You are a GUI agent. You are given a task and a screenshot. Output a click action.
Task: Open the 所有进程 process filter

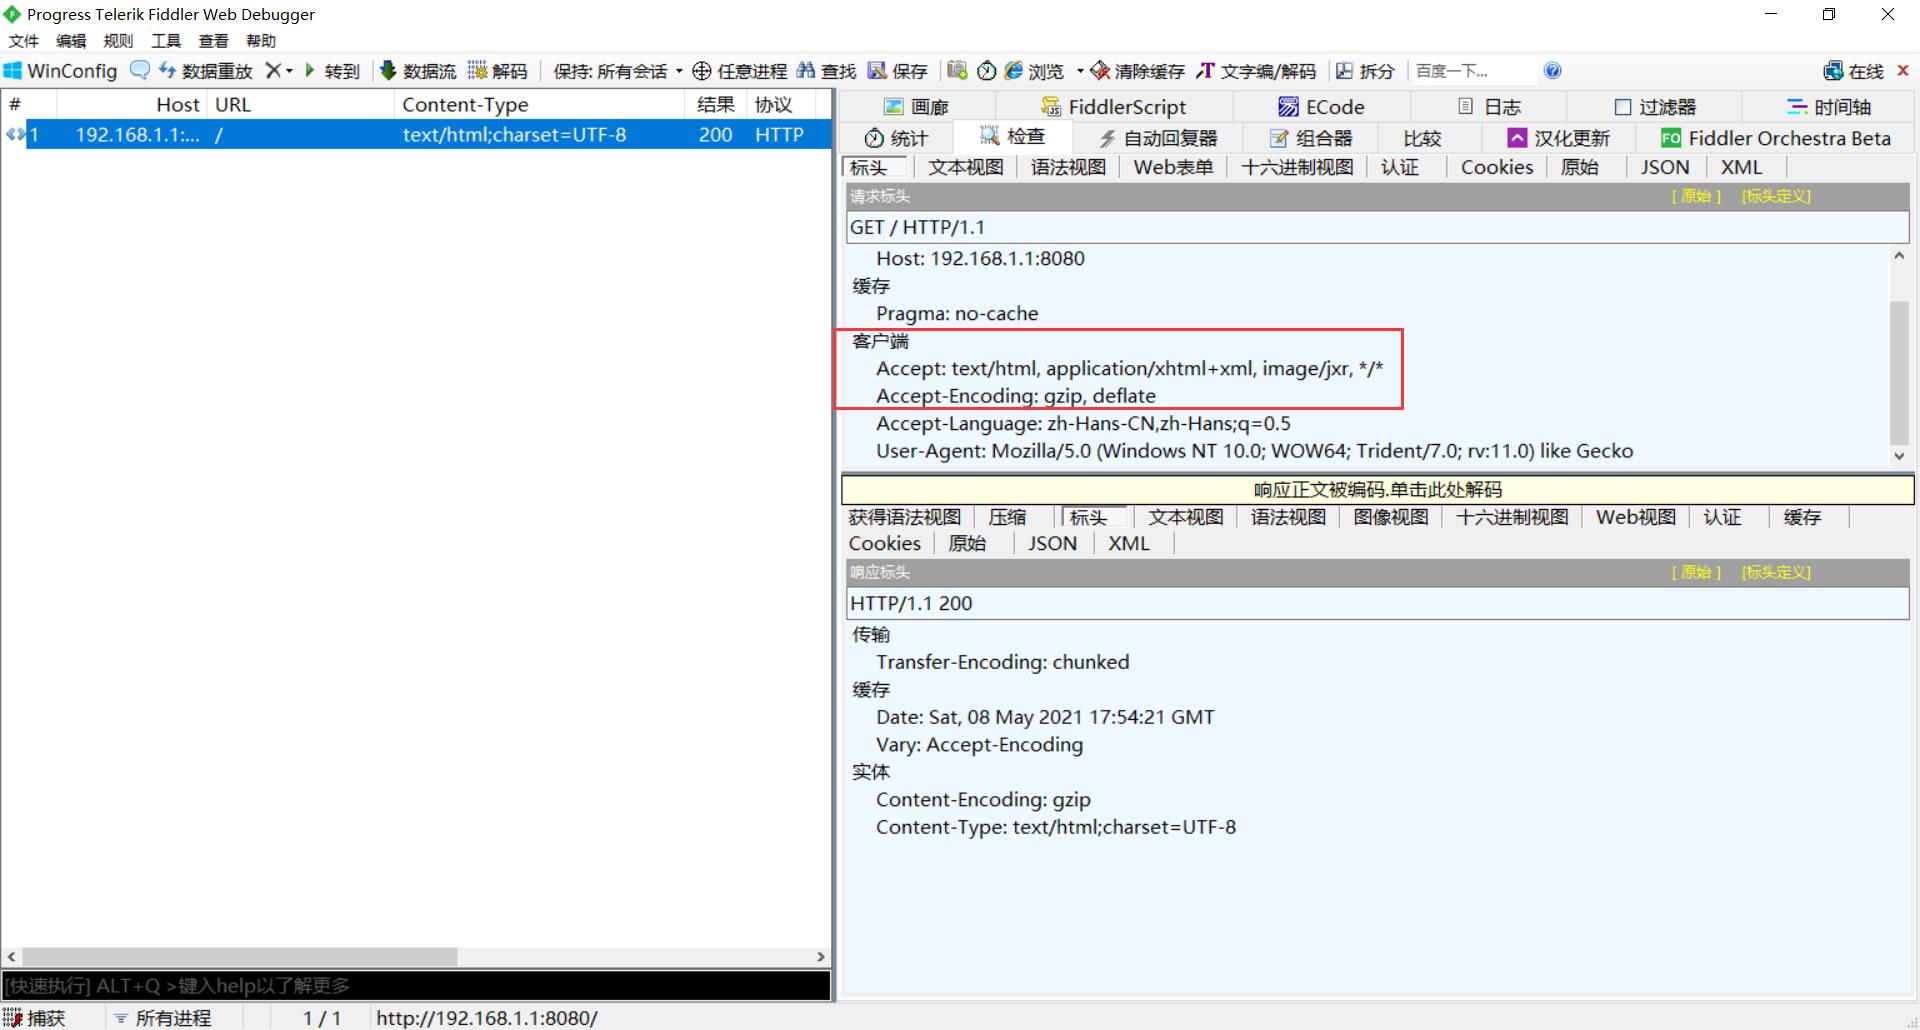[x=163, y=1018]
